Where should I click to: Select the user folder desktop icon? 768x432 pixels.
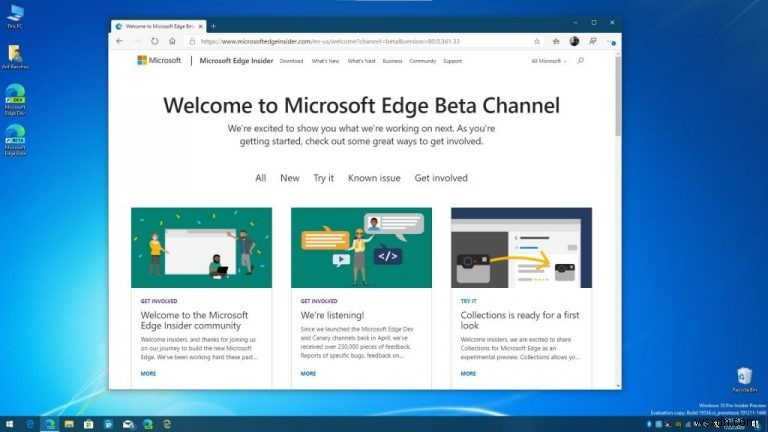[15, 57]
